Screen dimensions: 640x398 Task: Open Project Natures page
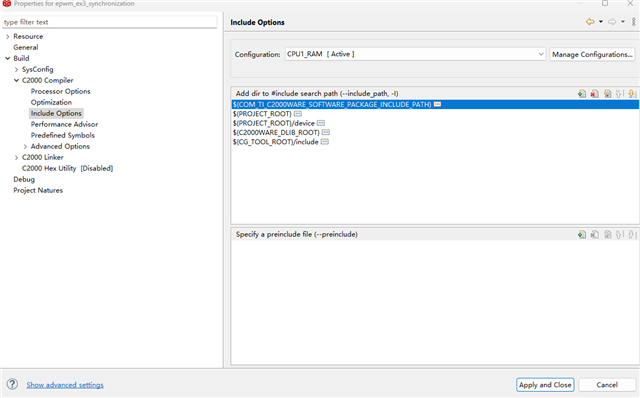coord(38,190)
